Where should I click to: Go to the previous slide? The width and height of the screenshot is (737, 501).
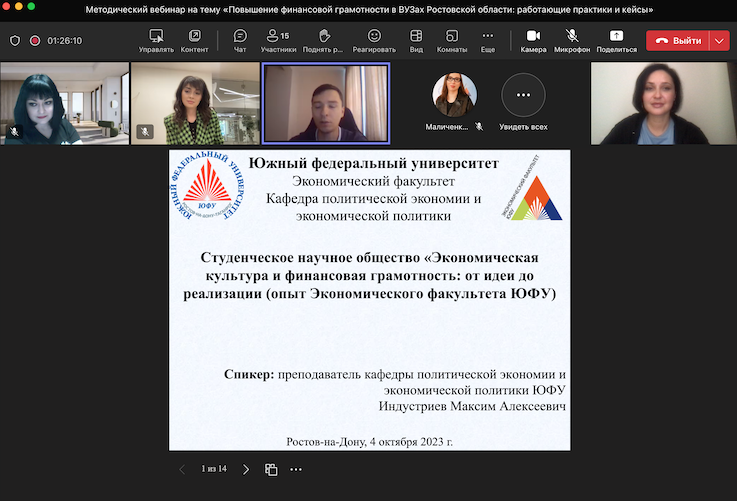pos(182,469)
